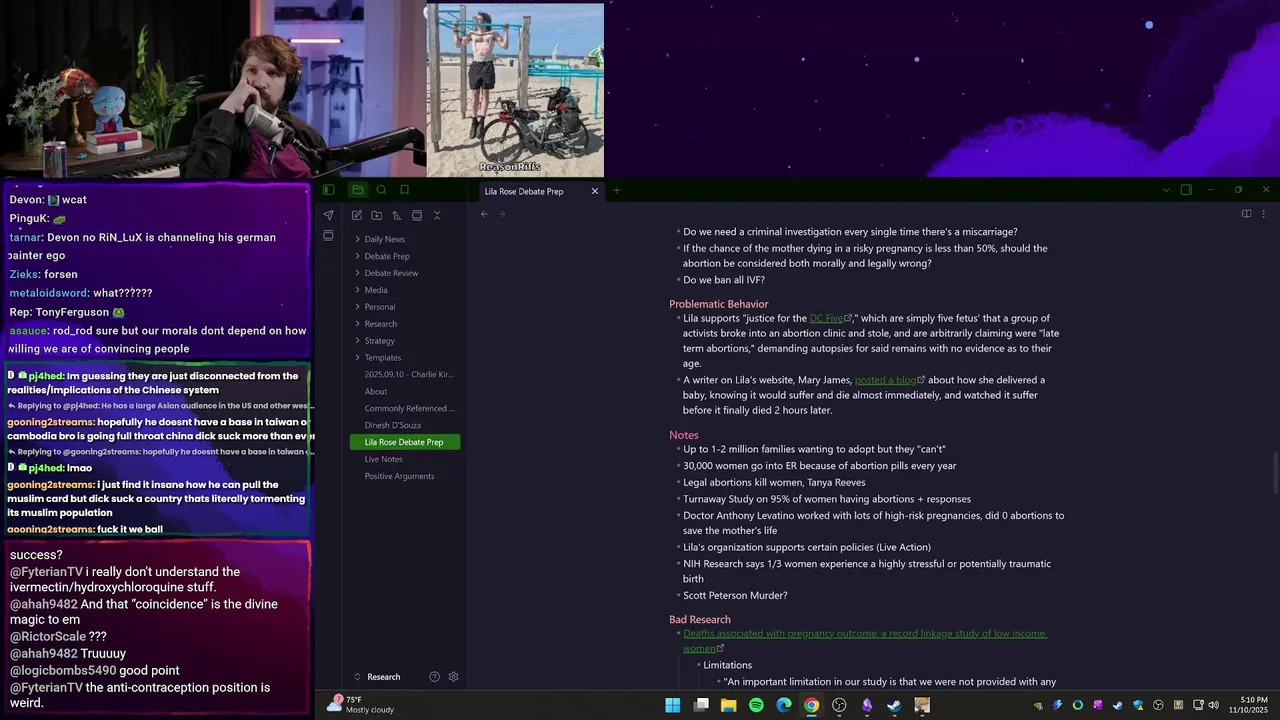The image size is (1280, 720).
Task: Open Microsoft Edge from taskbar
Action: [x=784, y=705]
